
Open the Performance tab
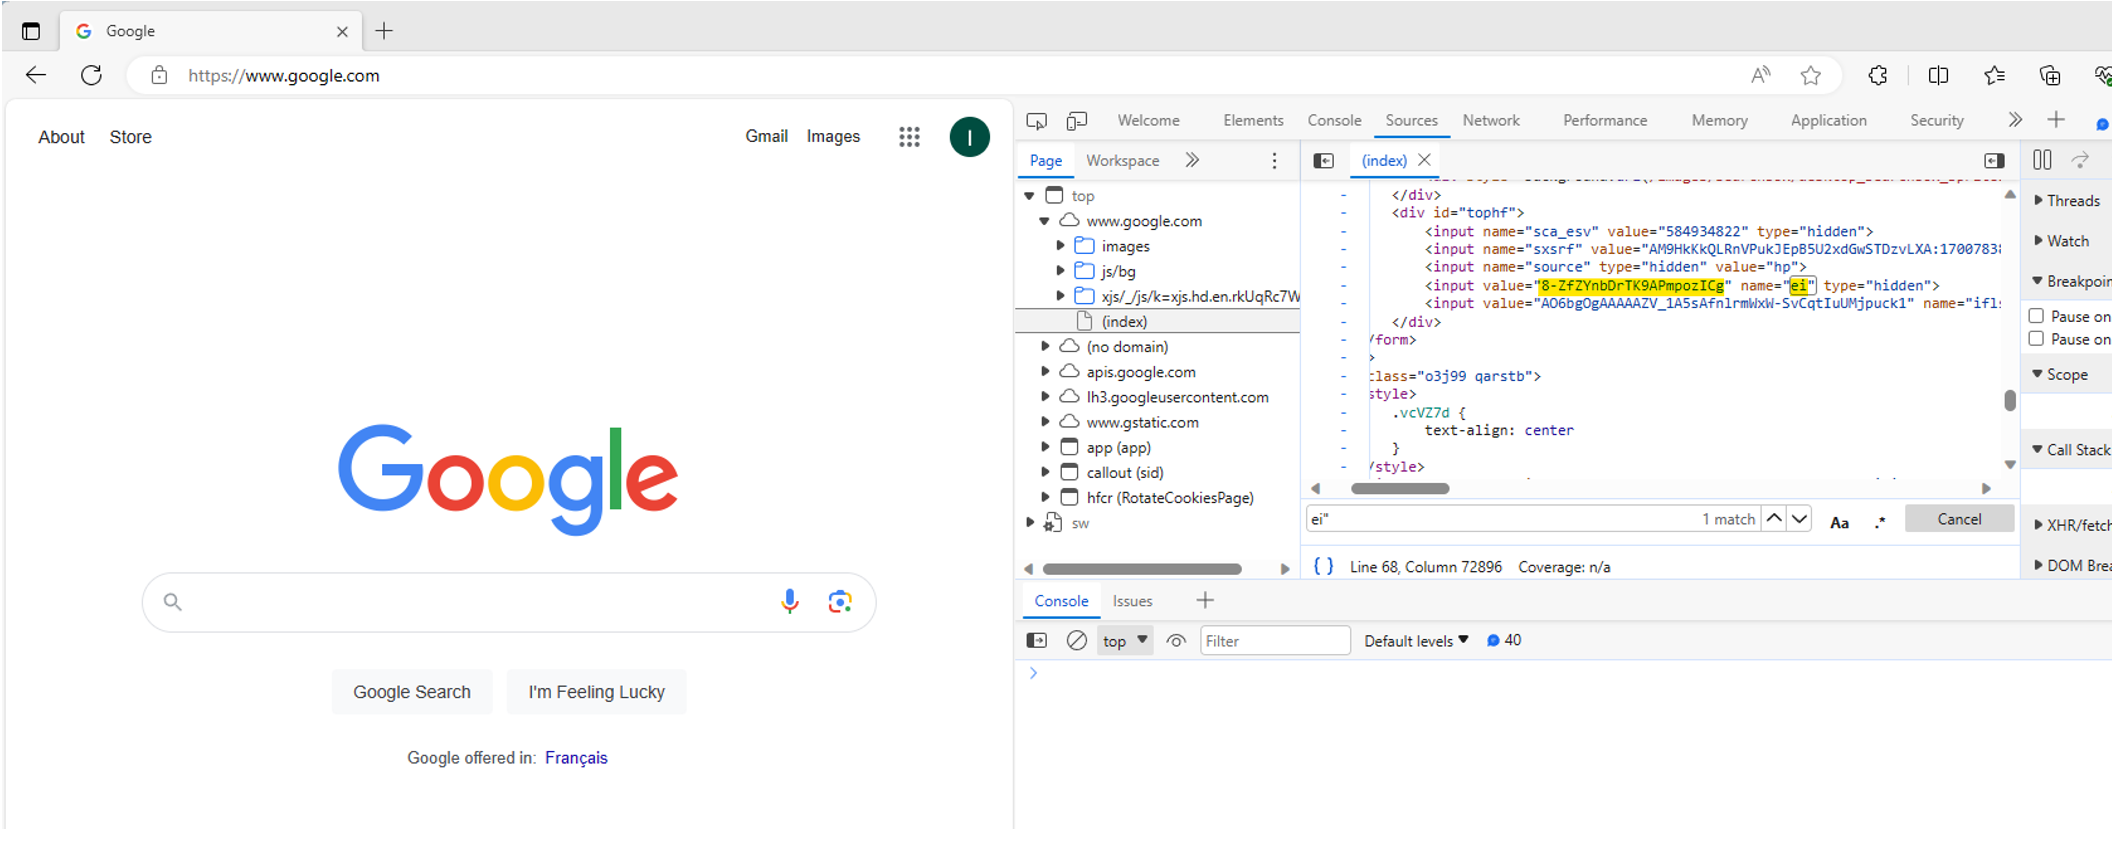tap(1605, 120)
